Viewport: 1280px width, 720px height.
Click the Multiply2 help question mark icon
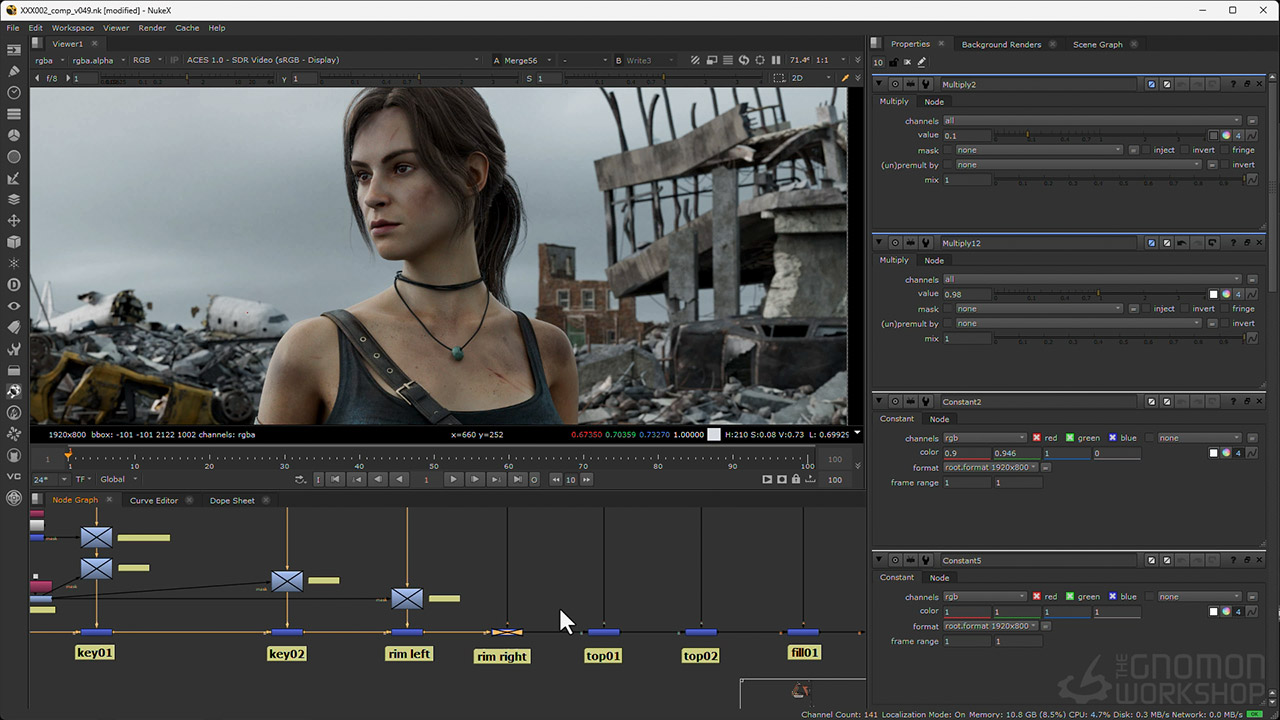pyautogui.click(x=1233, y=84)
